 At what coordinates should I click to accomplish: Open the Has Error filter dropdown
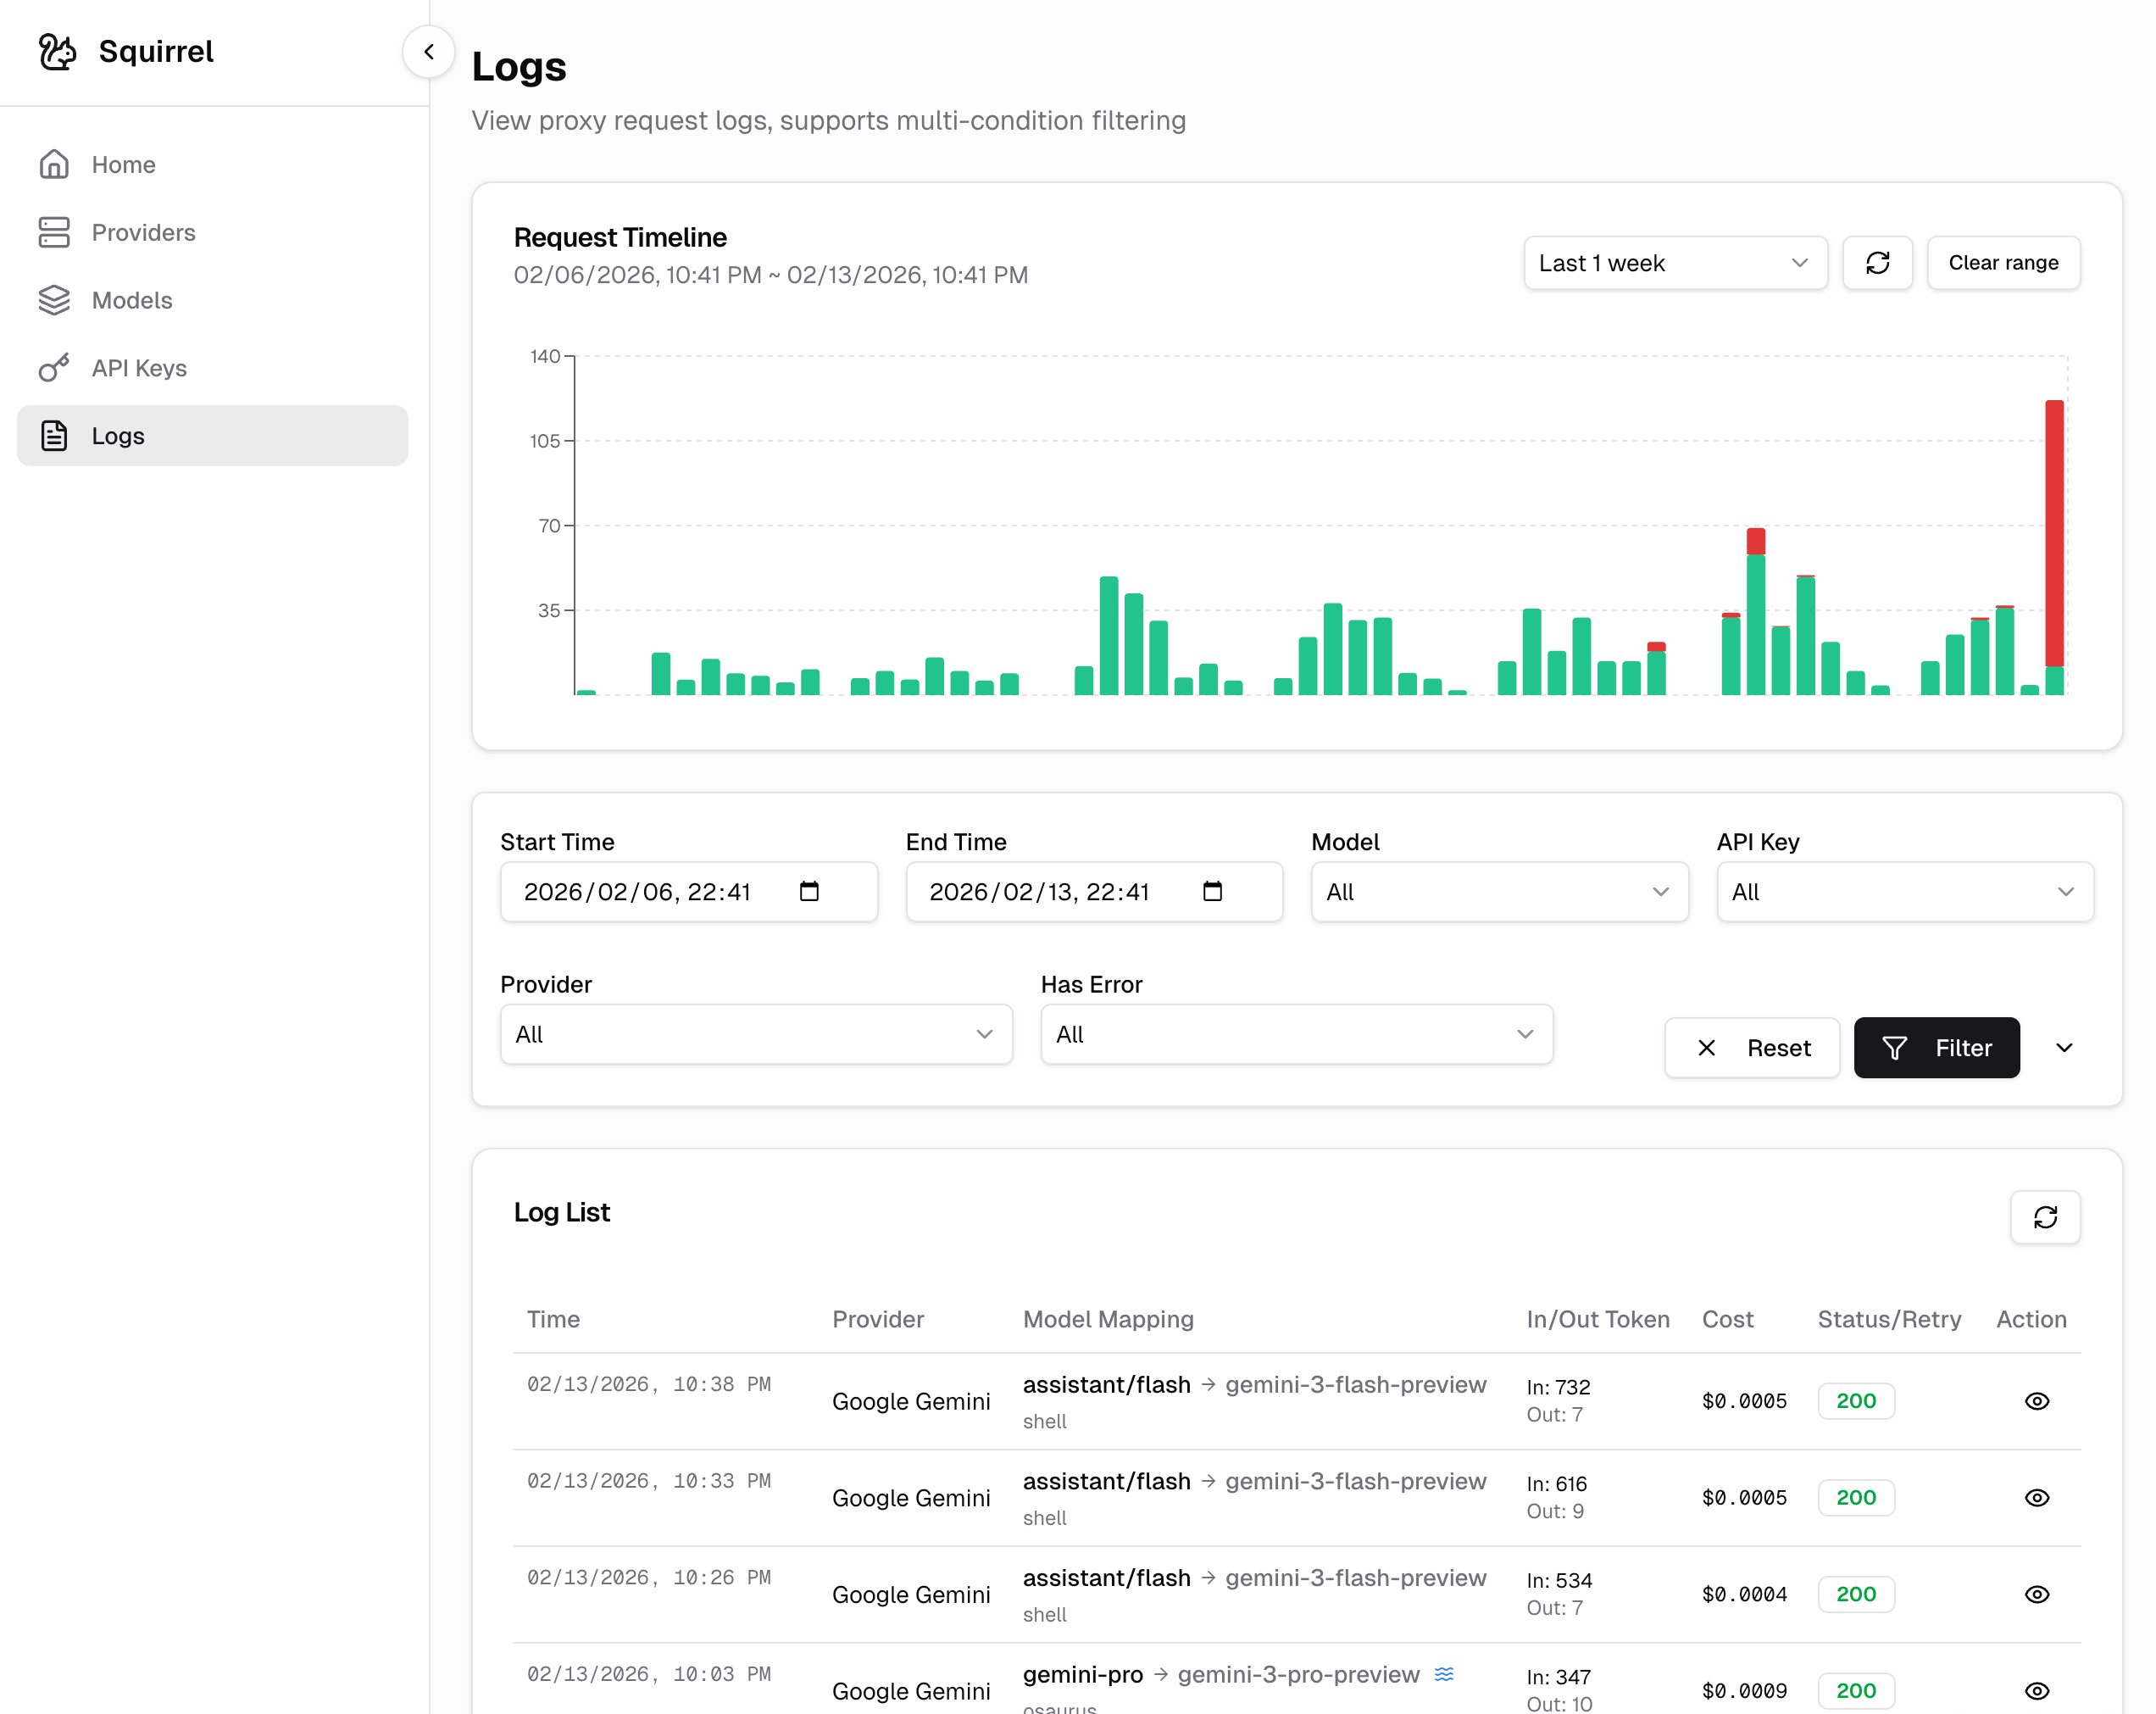pos(1295,1034)
